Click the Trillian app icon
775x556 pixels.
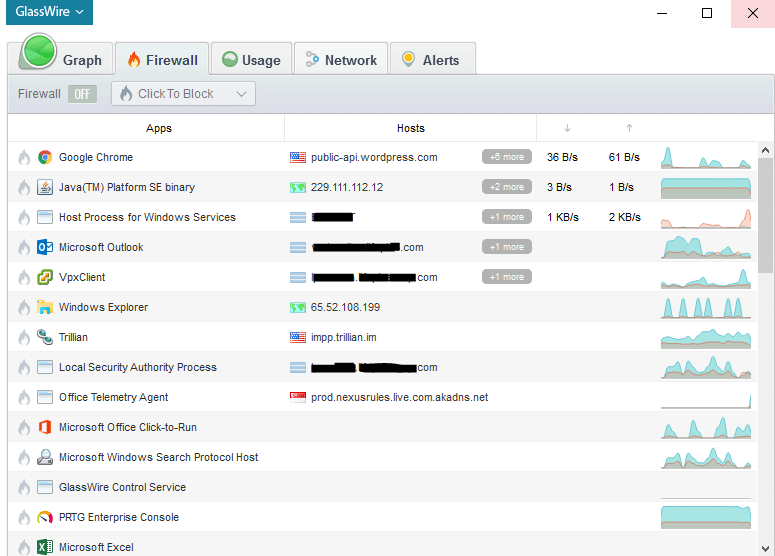[45, 337]
